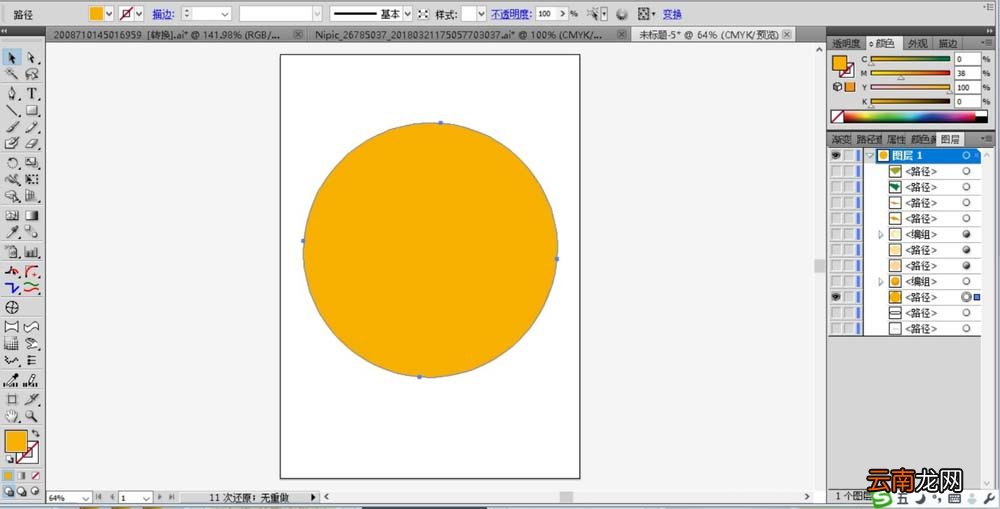Select the Scale tool

(32, 163)
